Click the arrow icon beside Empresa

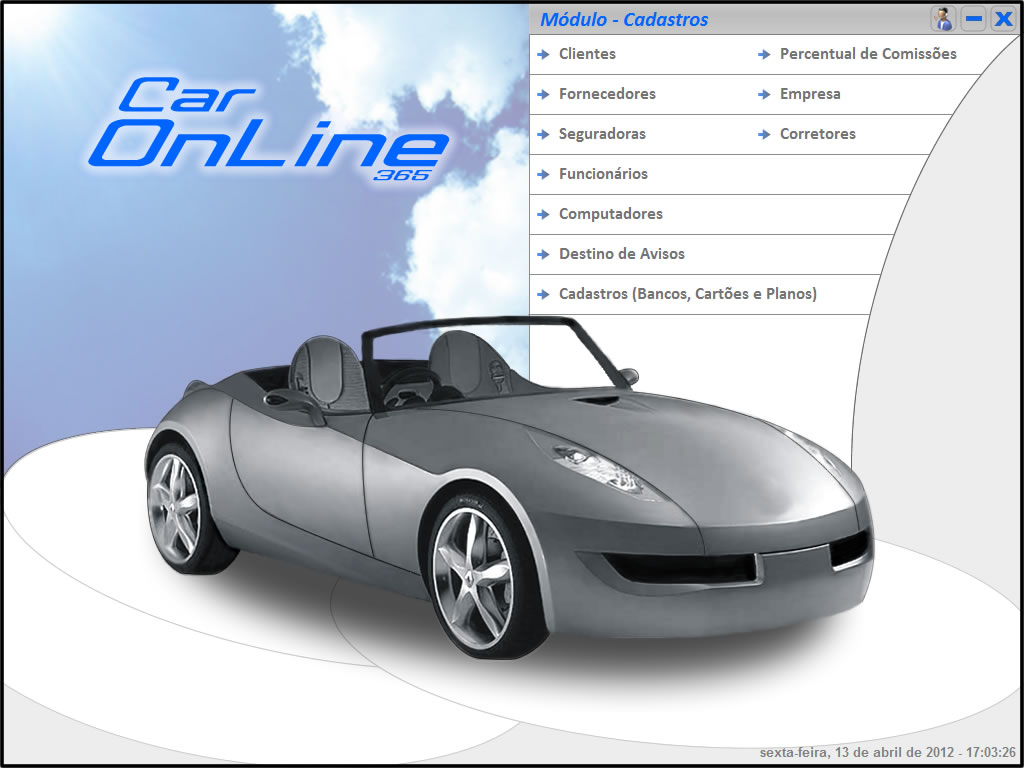[764, 95]
